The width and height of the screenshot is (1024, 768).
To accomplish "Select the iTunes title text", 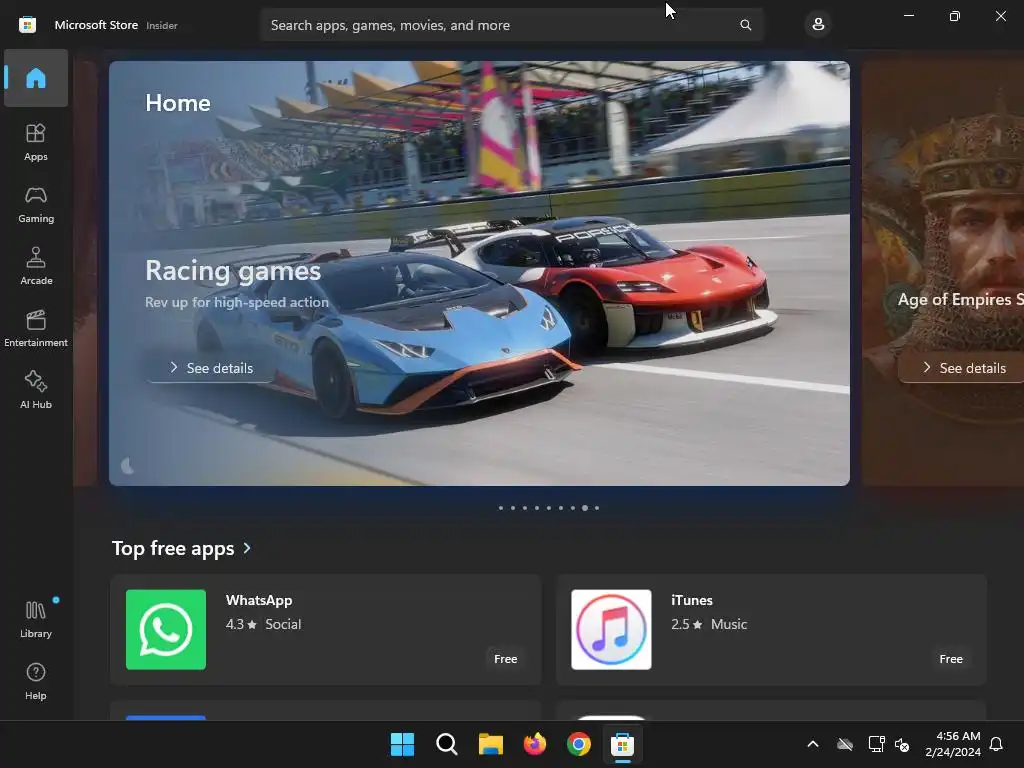I will pos(692,600).
